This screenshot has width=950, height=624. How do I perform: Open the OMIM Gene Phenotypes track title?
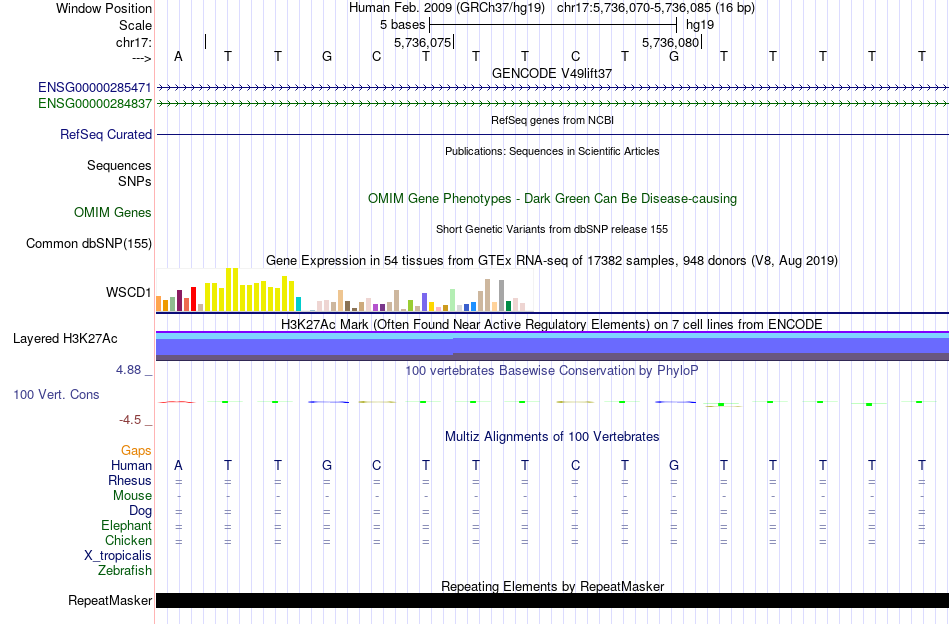tap(553, 199)
